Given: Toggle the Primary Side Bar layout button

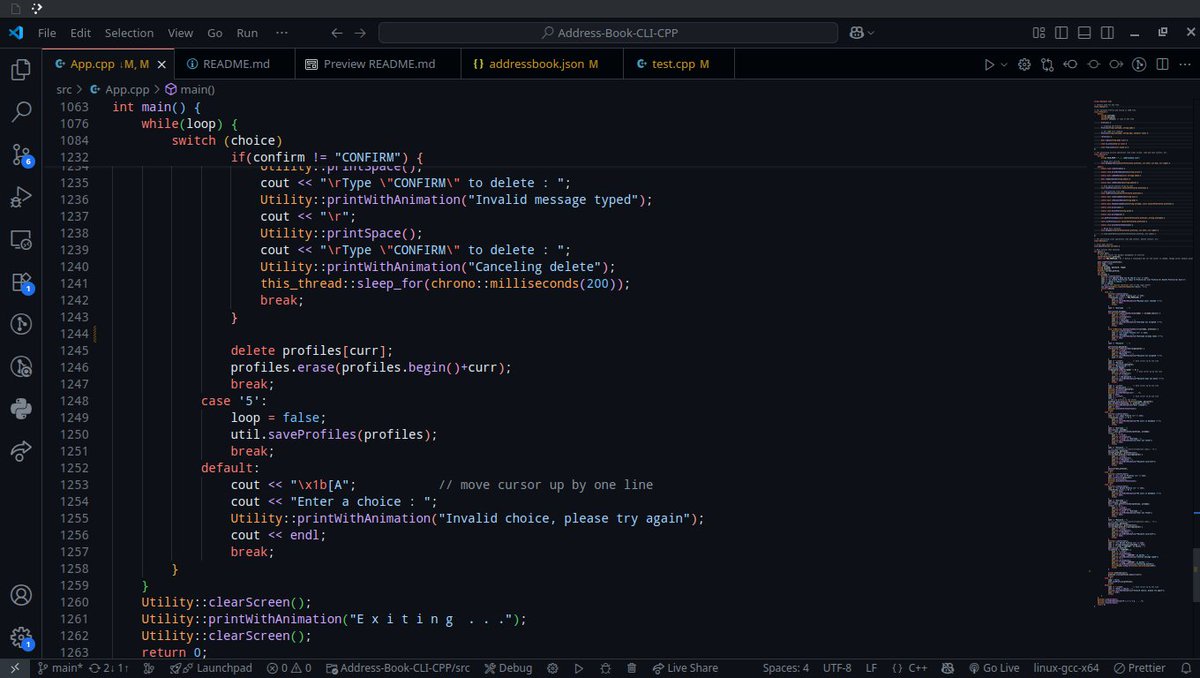Looking at the screenshot, I should pos(1062,32).
